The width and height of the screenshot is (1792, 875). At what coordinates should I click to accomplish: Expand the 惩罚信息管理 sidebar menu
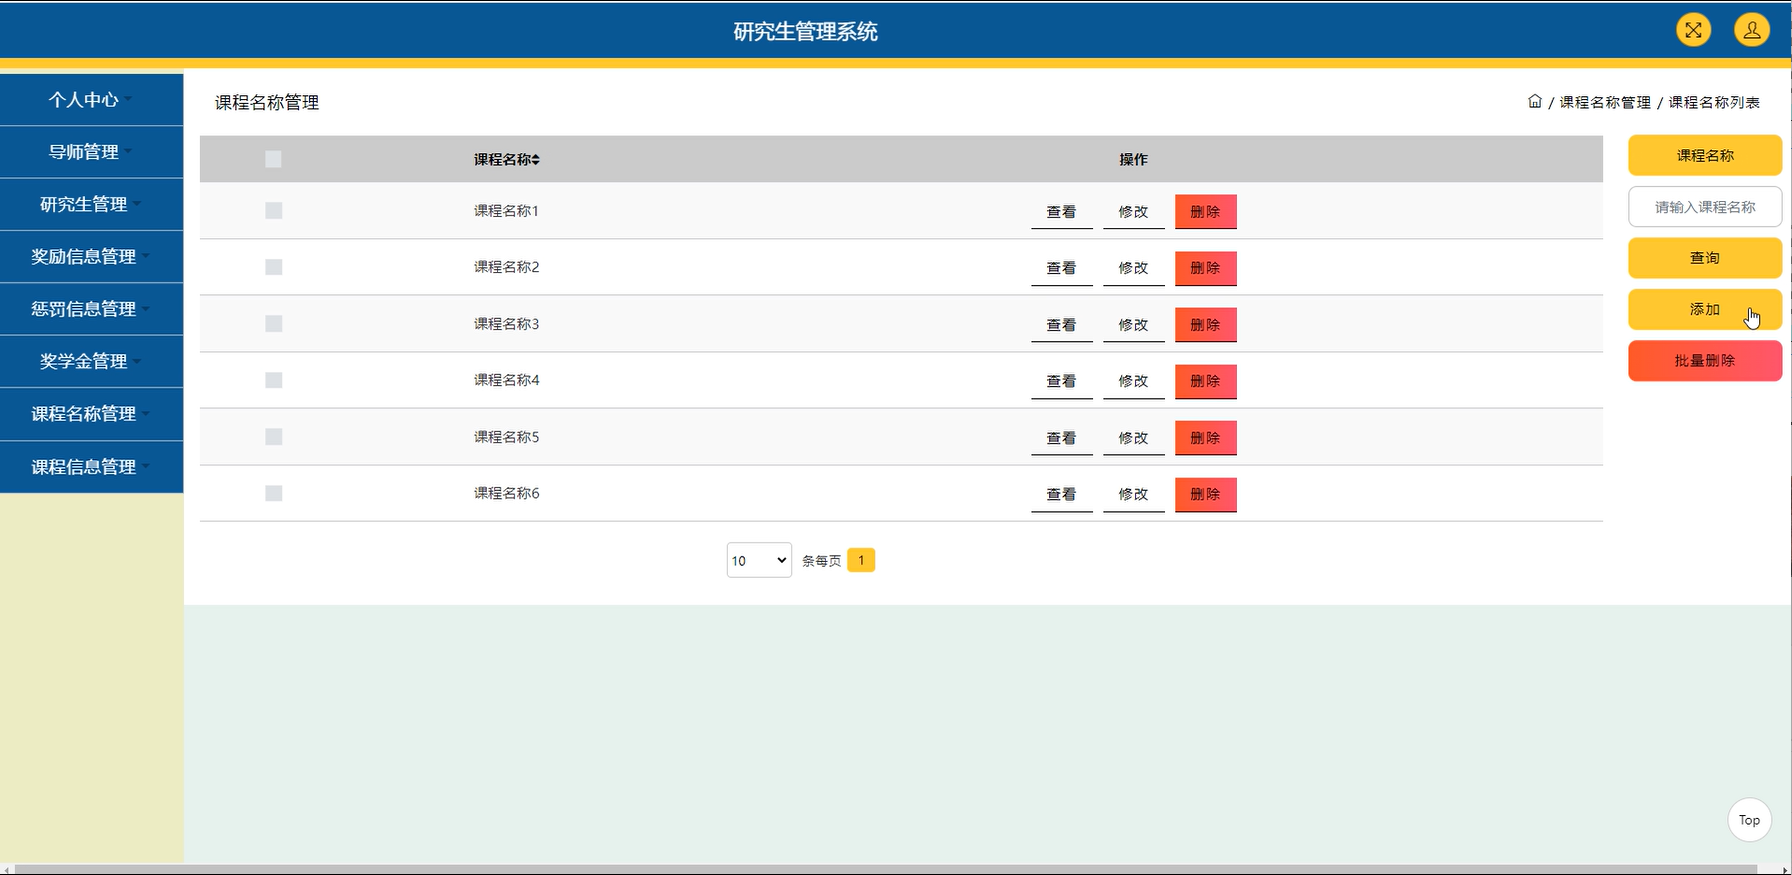pyautogui.click(x=91, y=309)
